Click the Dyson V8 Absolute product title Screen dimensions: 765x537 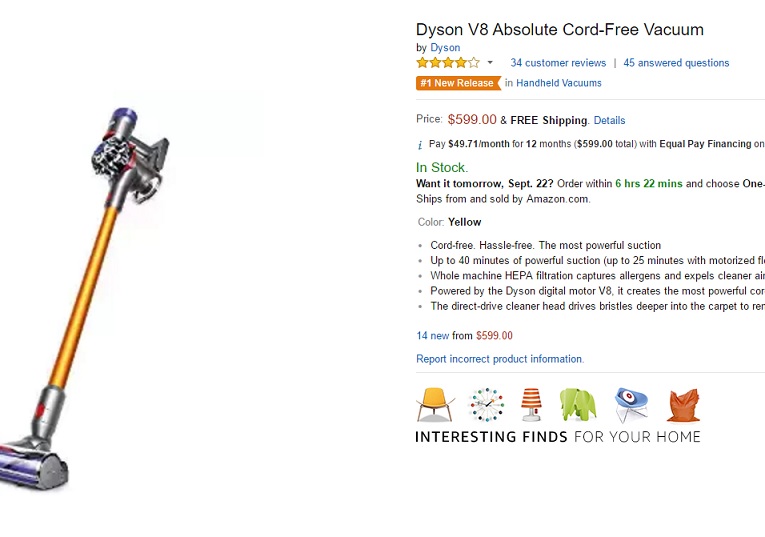point(560,29)
